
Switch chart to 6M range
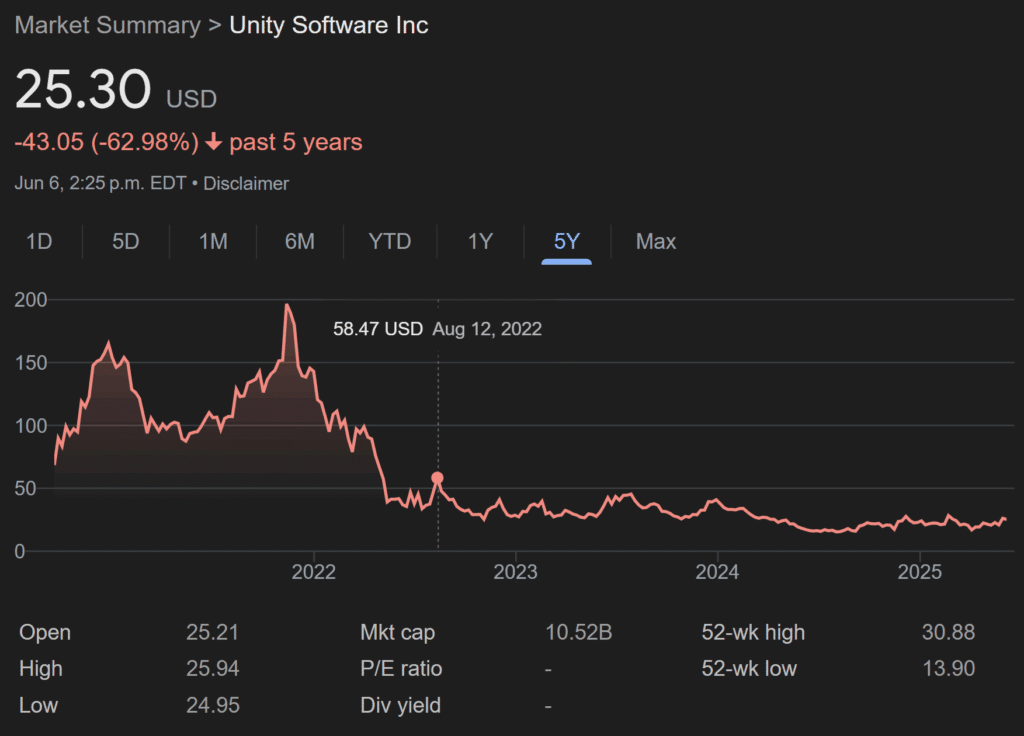[300, 242]
